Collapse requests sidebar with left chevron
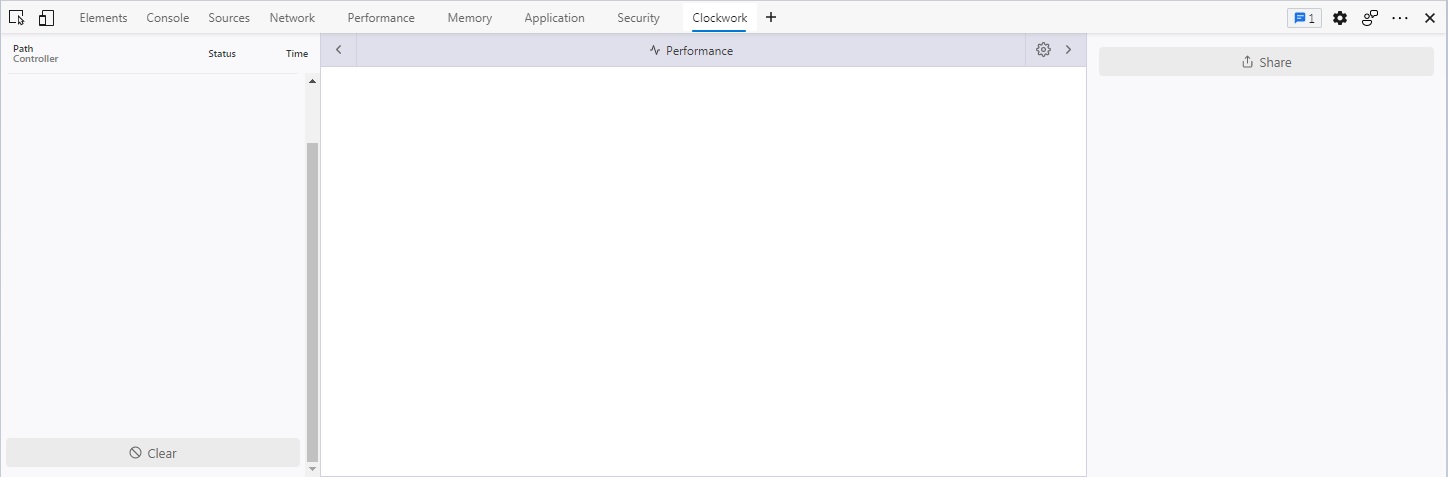The image size is (1448, 477). pos(339,50)
